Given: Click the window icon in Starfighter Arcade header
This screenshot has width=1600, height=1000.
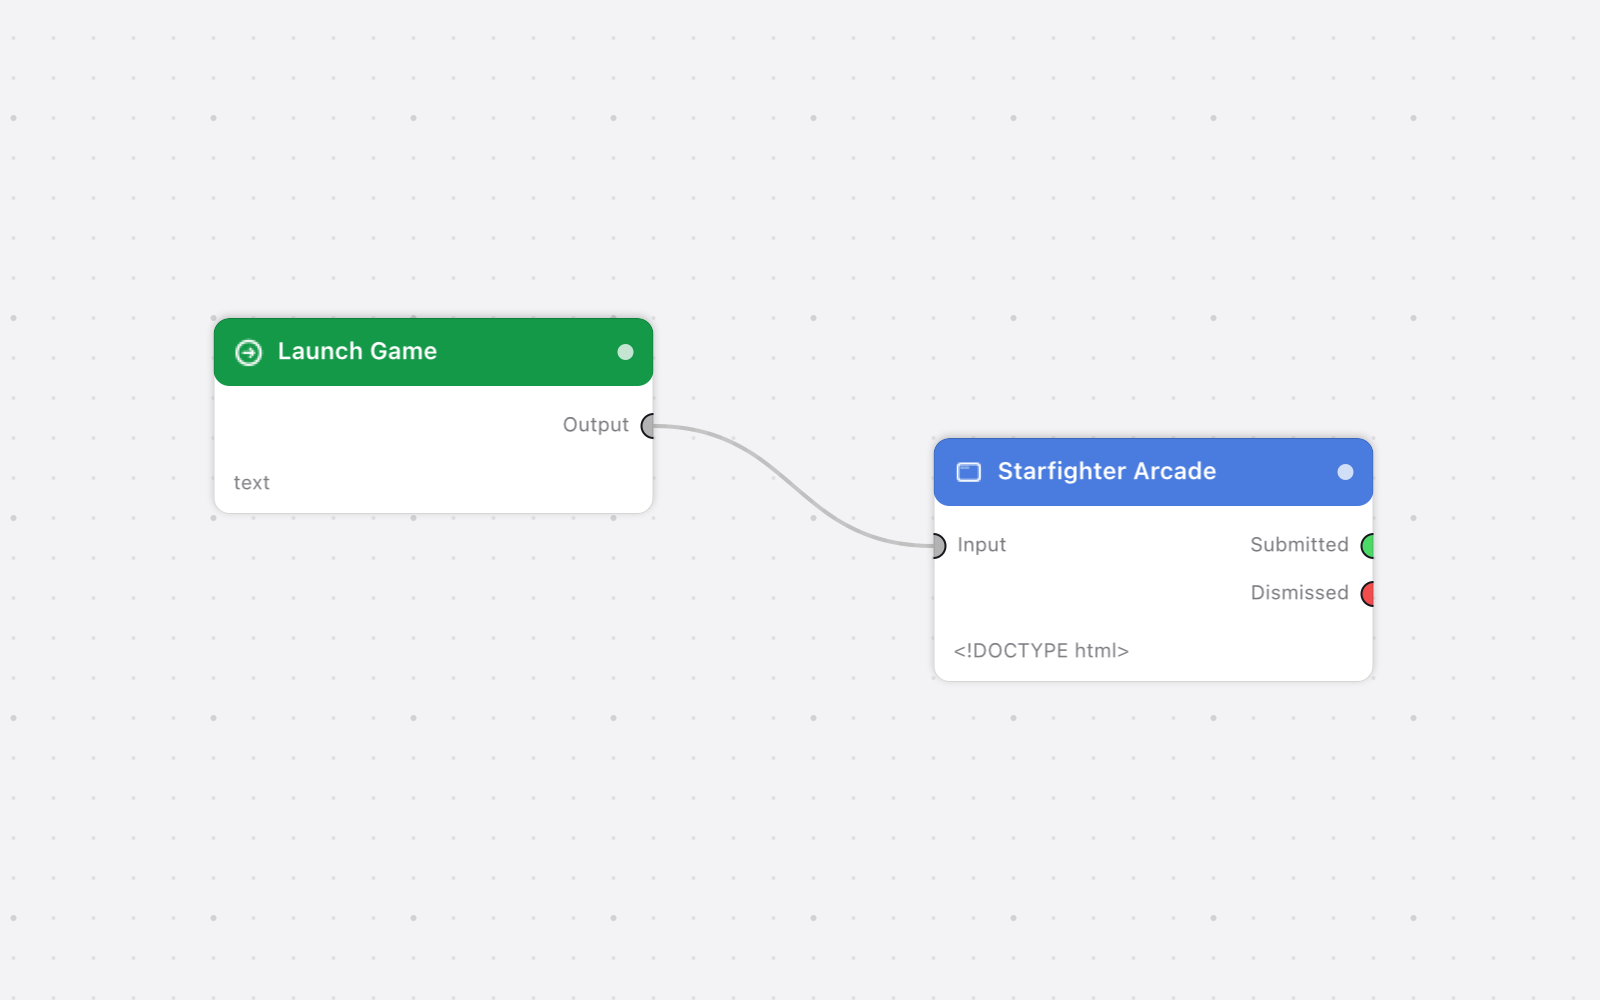Looking at the screenshot, I should click(969, 472).
